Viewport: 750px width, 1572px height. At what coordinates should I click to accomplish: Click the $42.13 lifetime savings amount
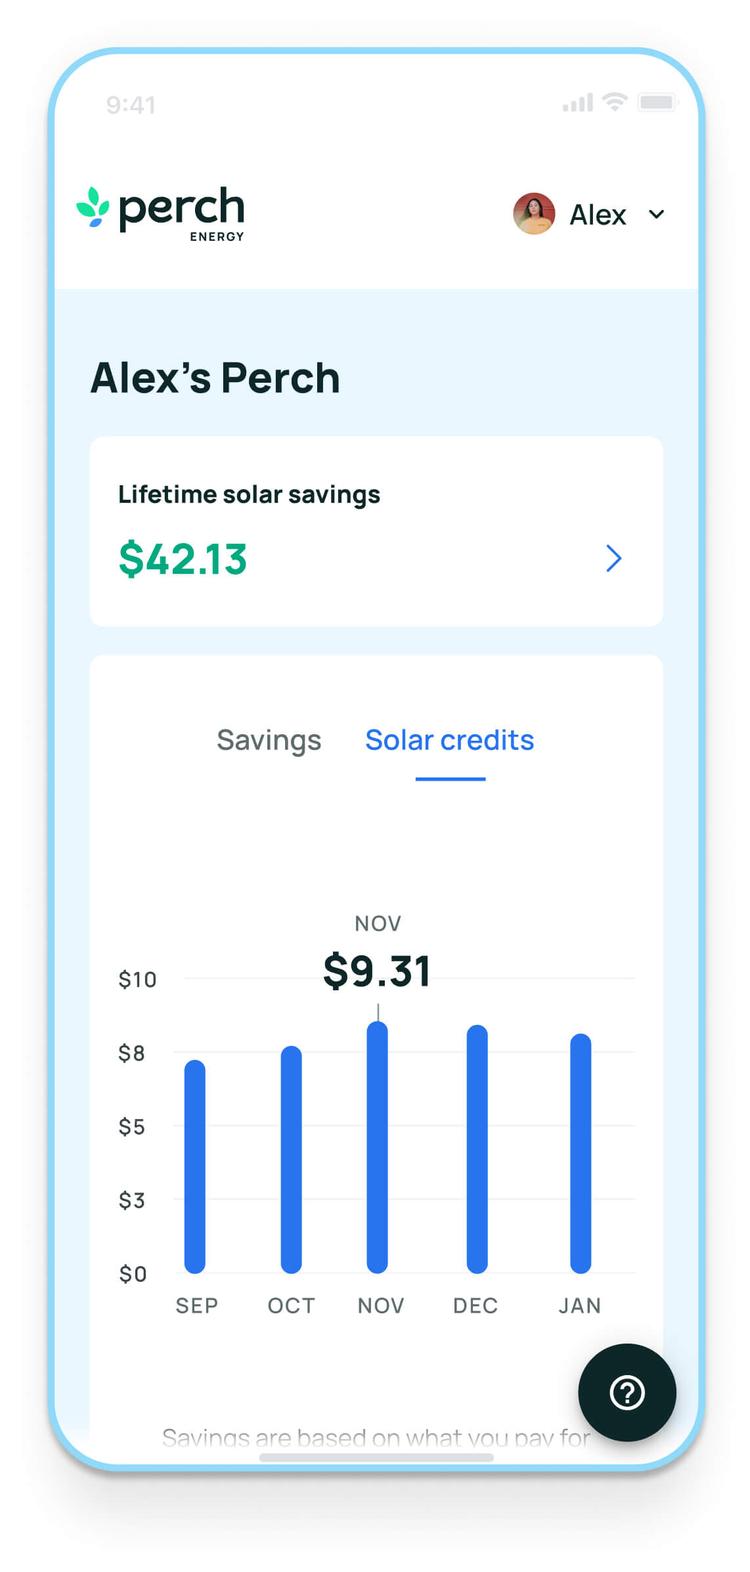tap(183, 559)
